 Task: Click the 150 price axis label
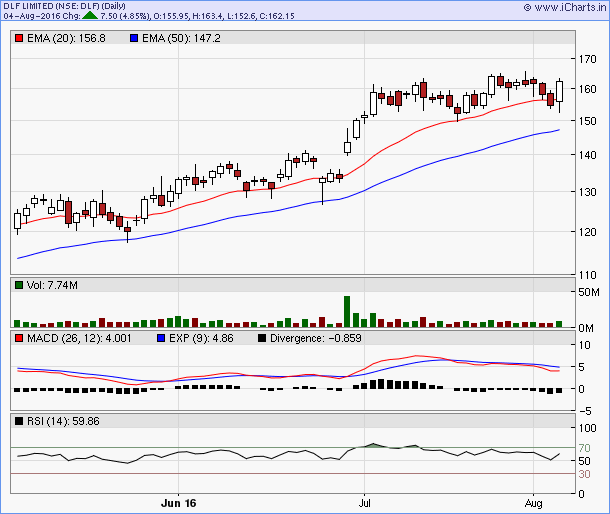tap(587, 121)
